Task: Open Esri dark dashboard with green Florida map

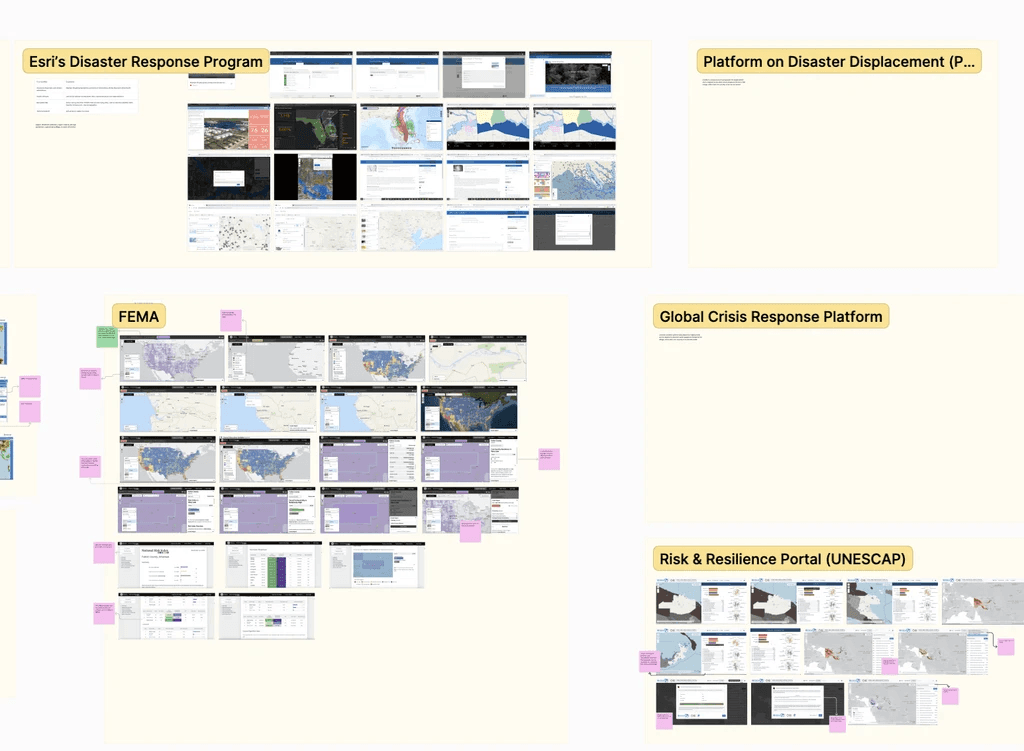Action: (315, 127)
